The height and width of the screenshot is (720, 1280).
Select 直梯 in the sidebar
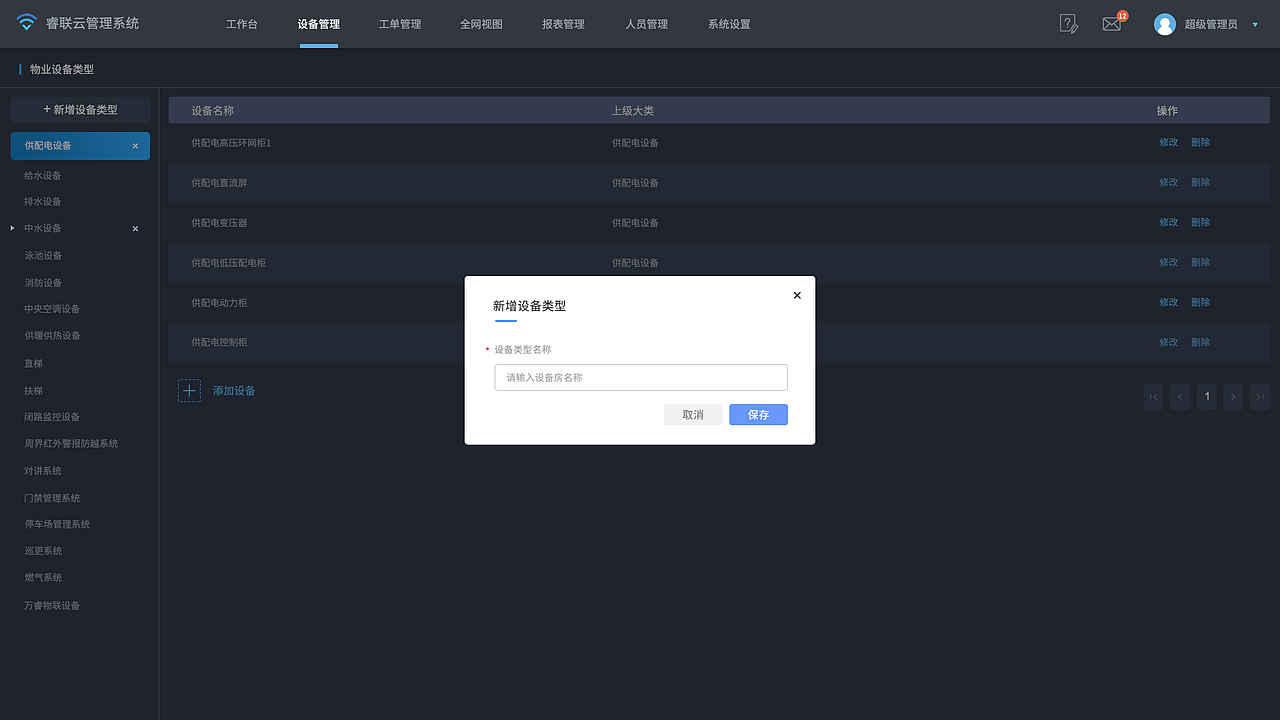pyautogui.click(x=33, y=364)
